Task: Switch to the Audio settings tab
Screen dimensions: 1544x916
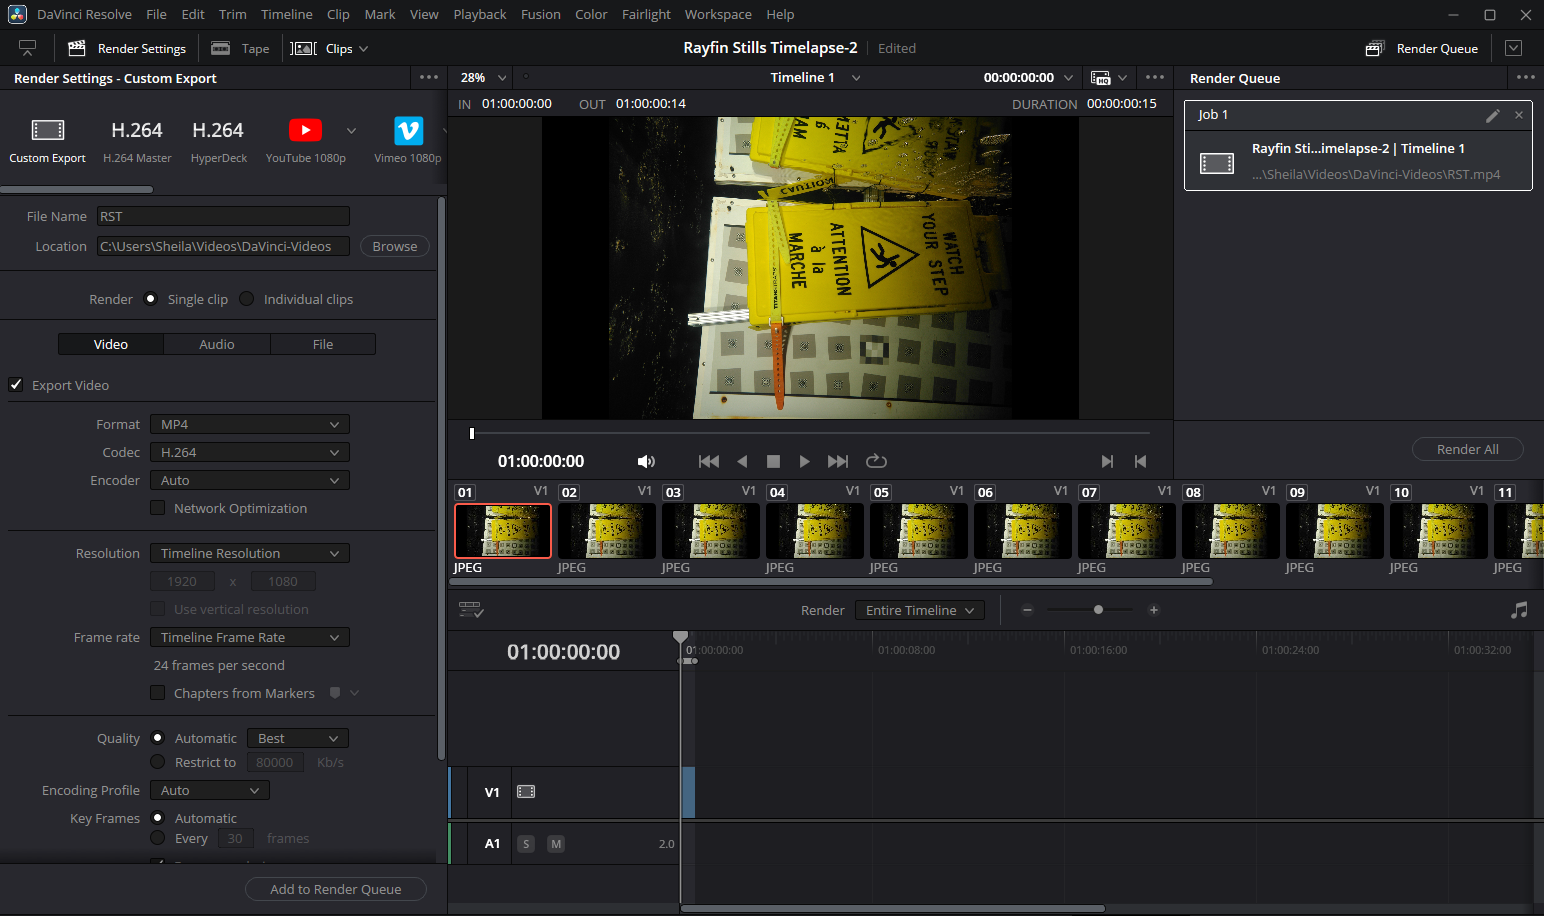Action: [x=217, y=344]
